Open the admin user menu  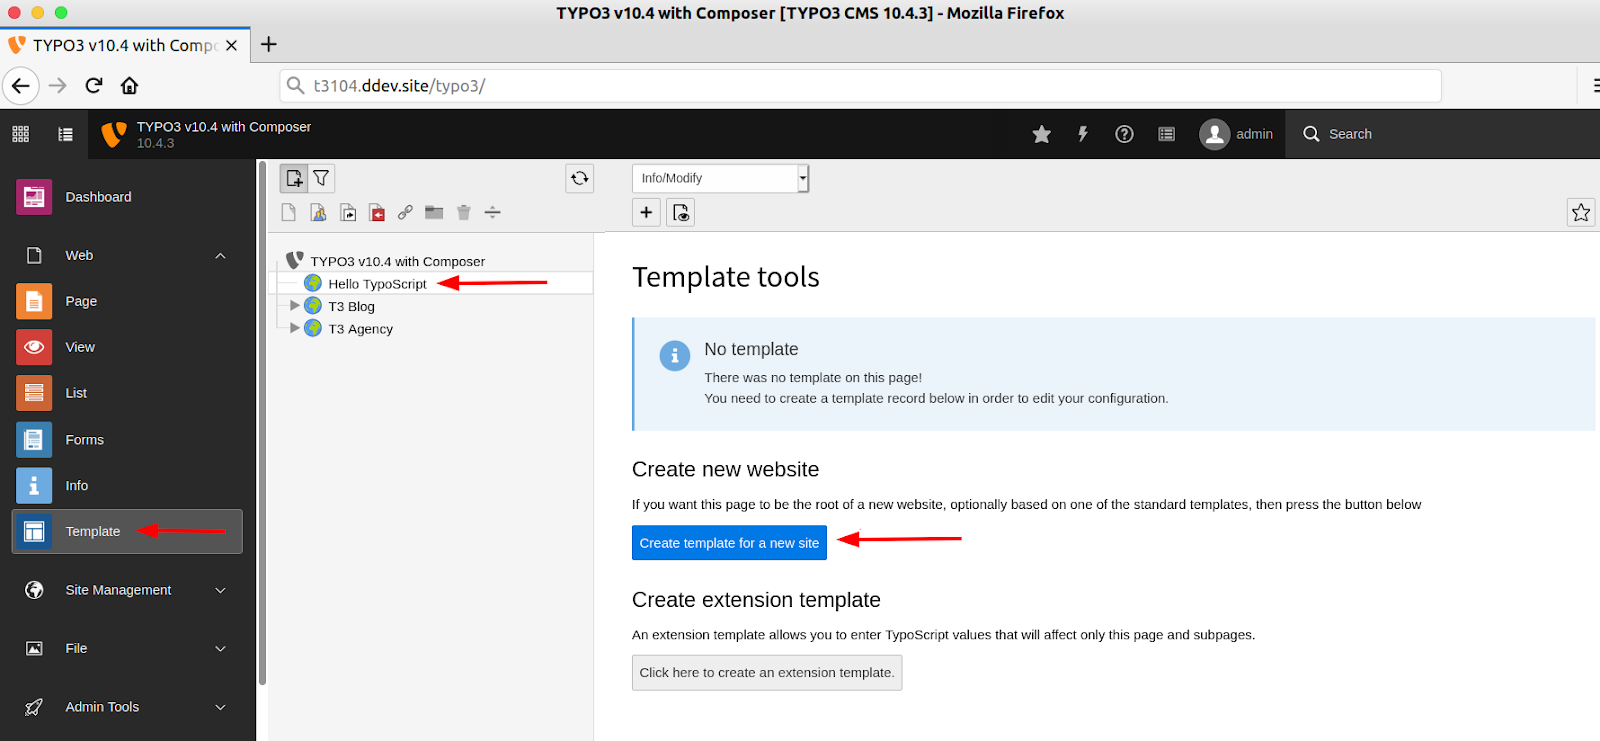(1236, 134)
